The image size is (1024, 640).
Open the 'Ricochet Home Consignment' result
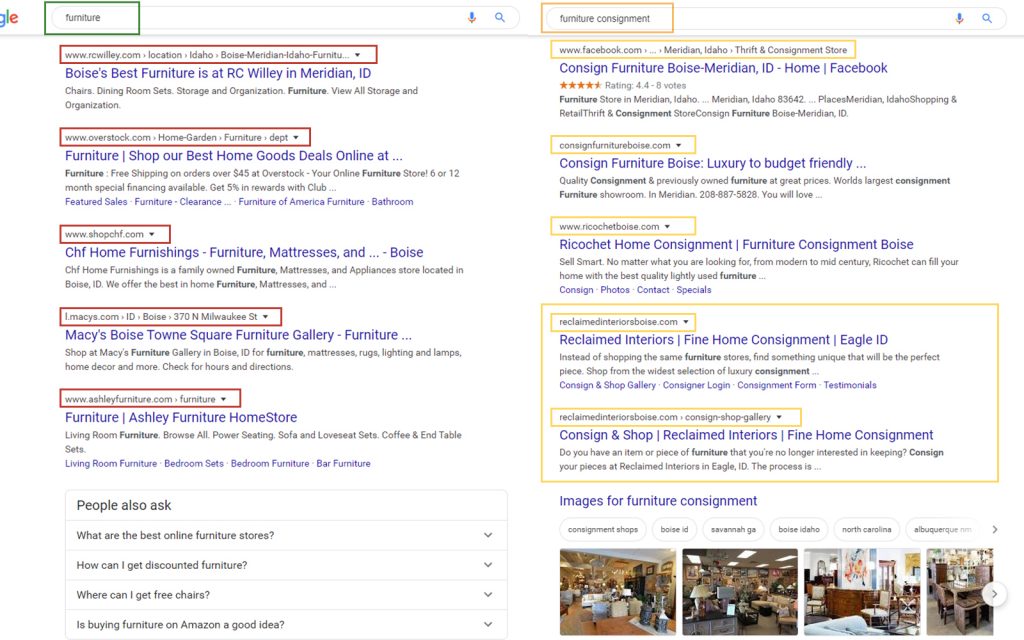732,244
